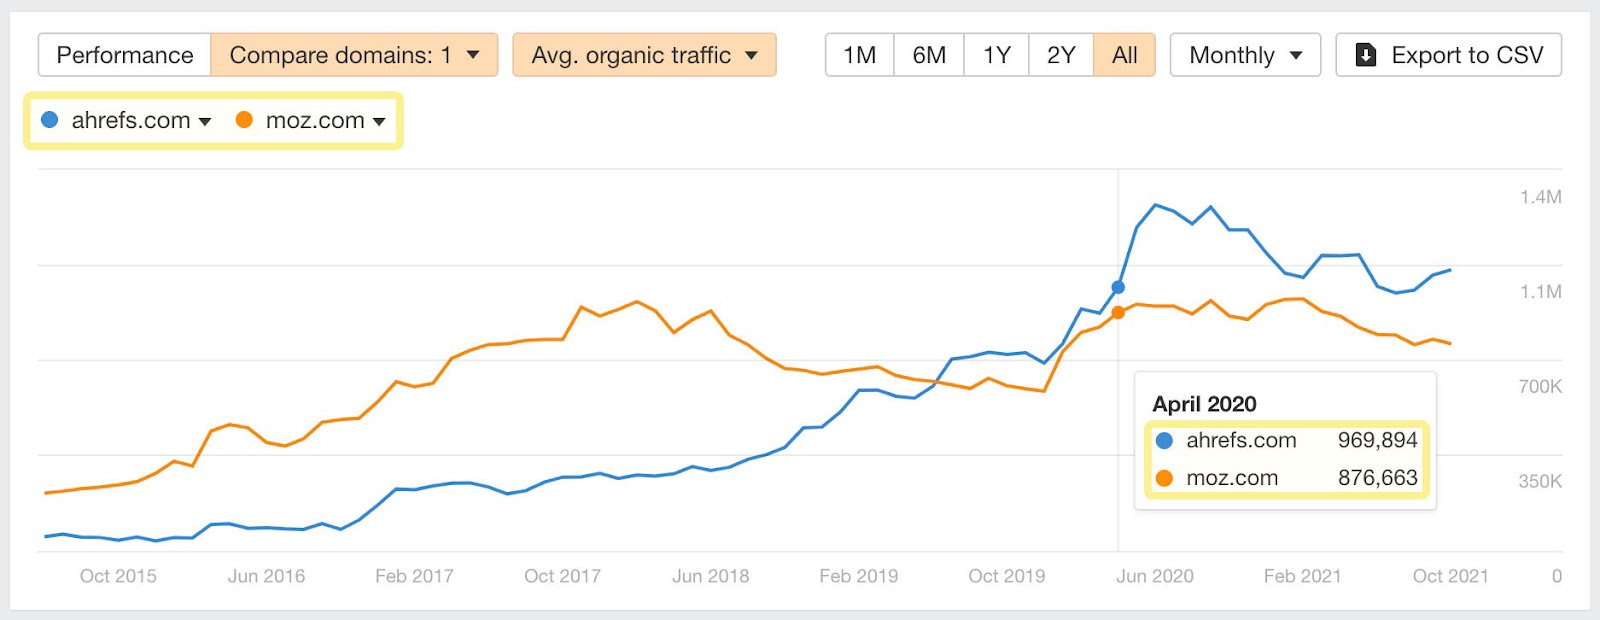Select the 6M time range tab
Screen dimensions: 1600x620
coord(928,55)
